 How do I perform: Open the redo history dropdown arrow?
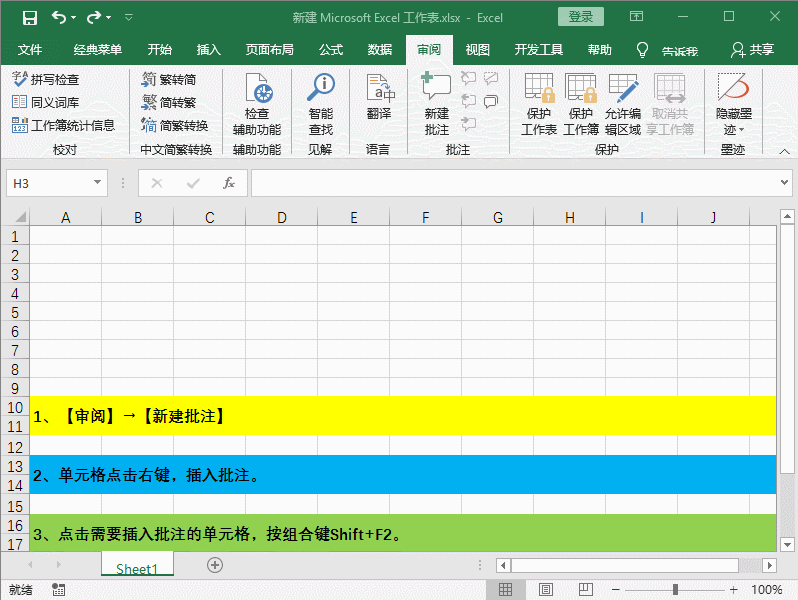(x=108, y=18)
